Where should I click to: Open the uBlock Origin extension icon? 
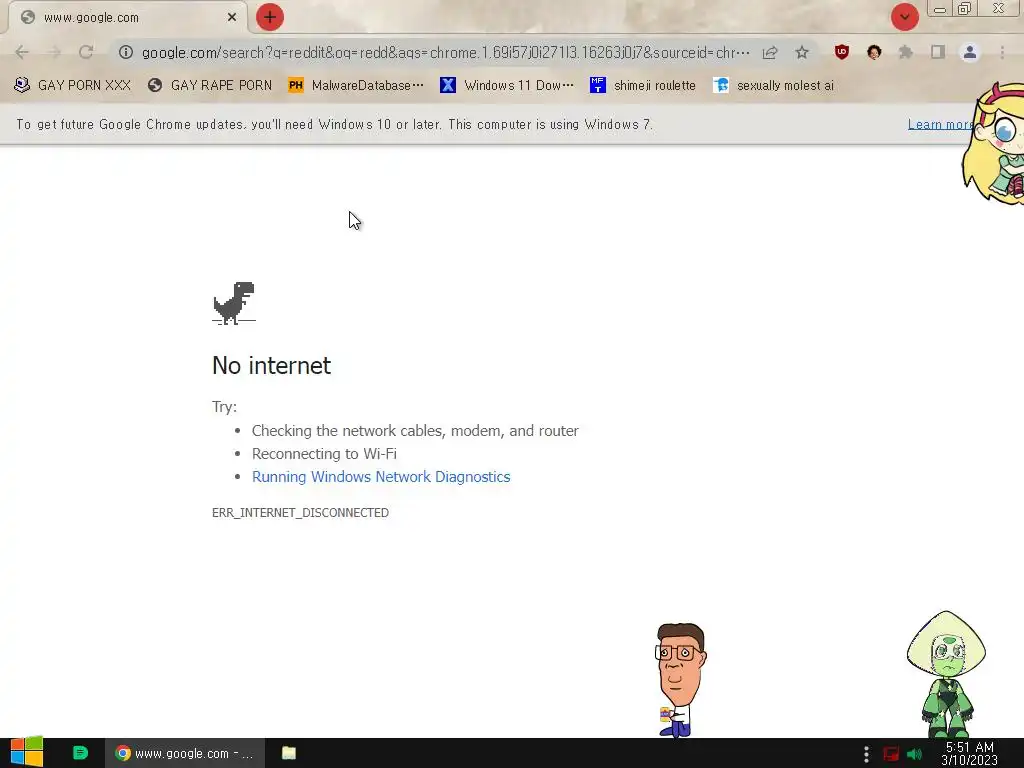click(842, 52)
